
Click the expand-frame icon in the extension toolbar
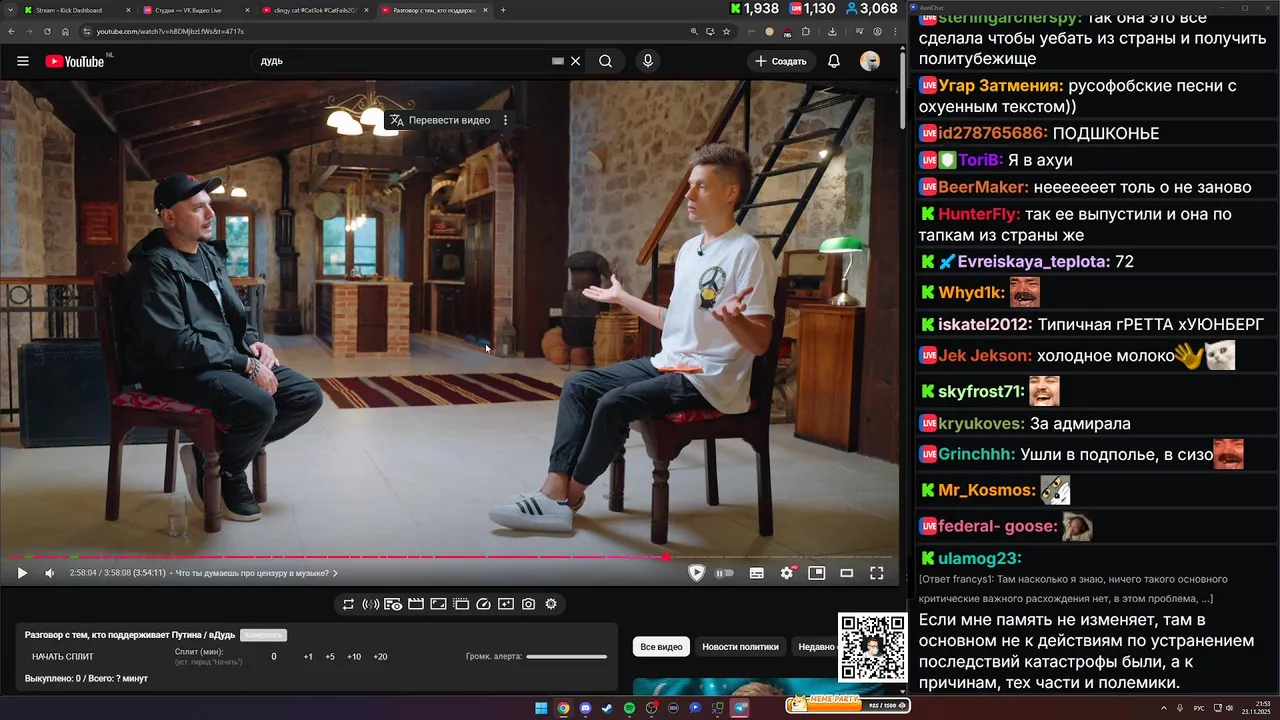point(438,604)
